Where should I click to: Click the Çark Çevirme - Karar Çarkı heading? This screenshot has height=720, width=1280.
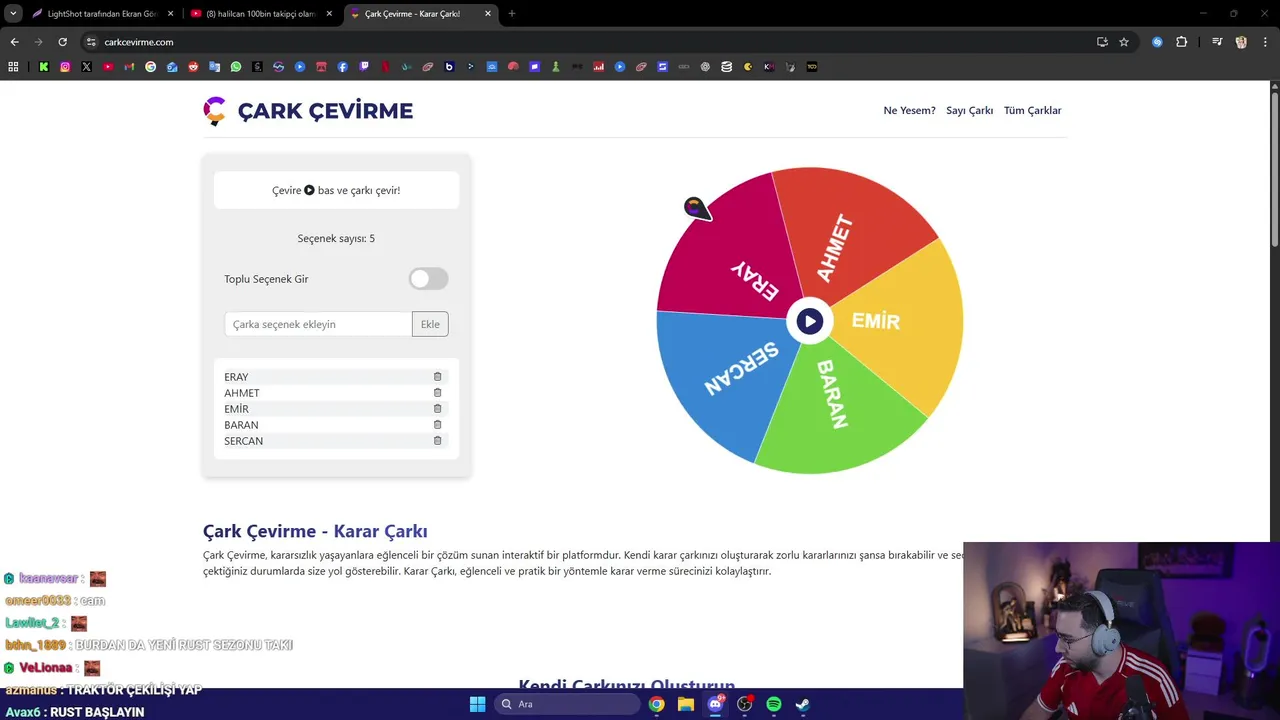[315, 531]
